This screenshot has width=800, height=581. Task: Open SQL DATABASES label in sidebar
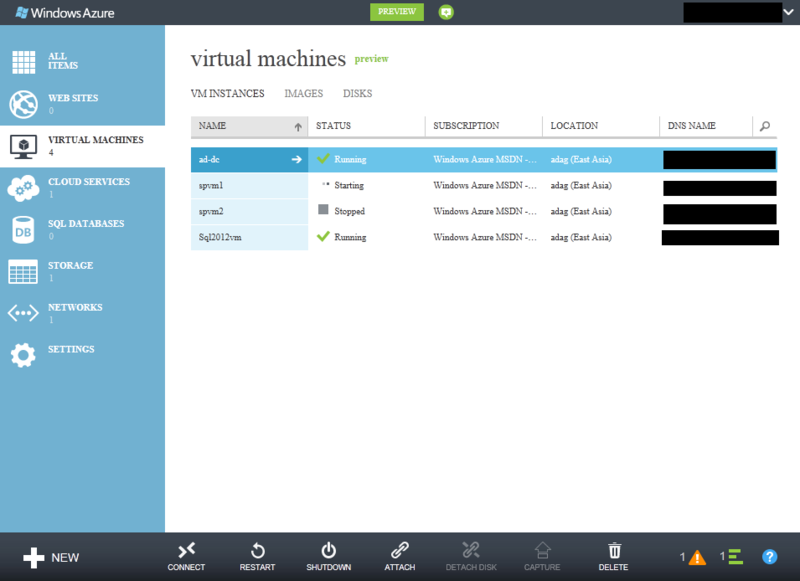click(86, 223)
